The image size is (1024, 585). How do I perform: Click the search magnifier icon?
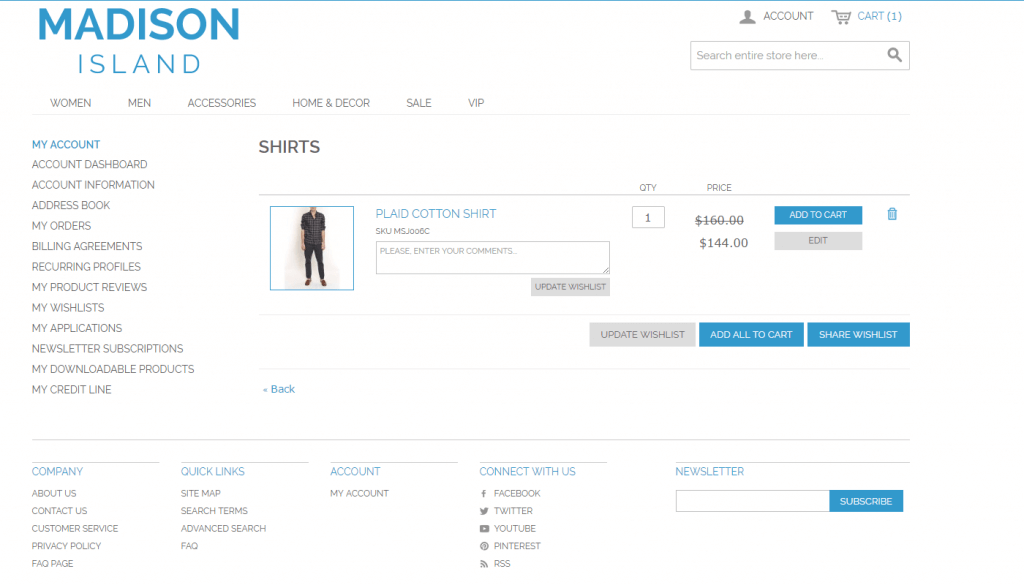pos(894,55)
